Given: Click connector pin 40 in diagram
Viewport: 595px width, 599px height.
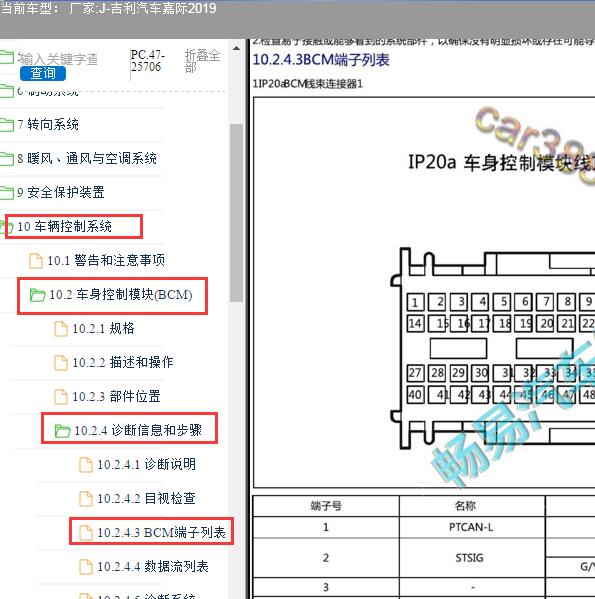Looking at the screenshot, I should tap(415, 394).
